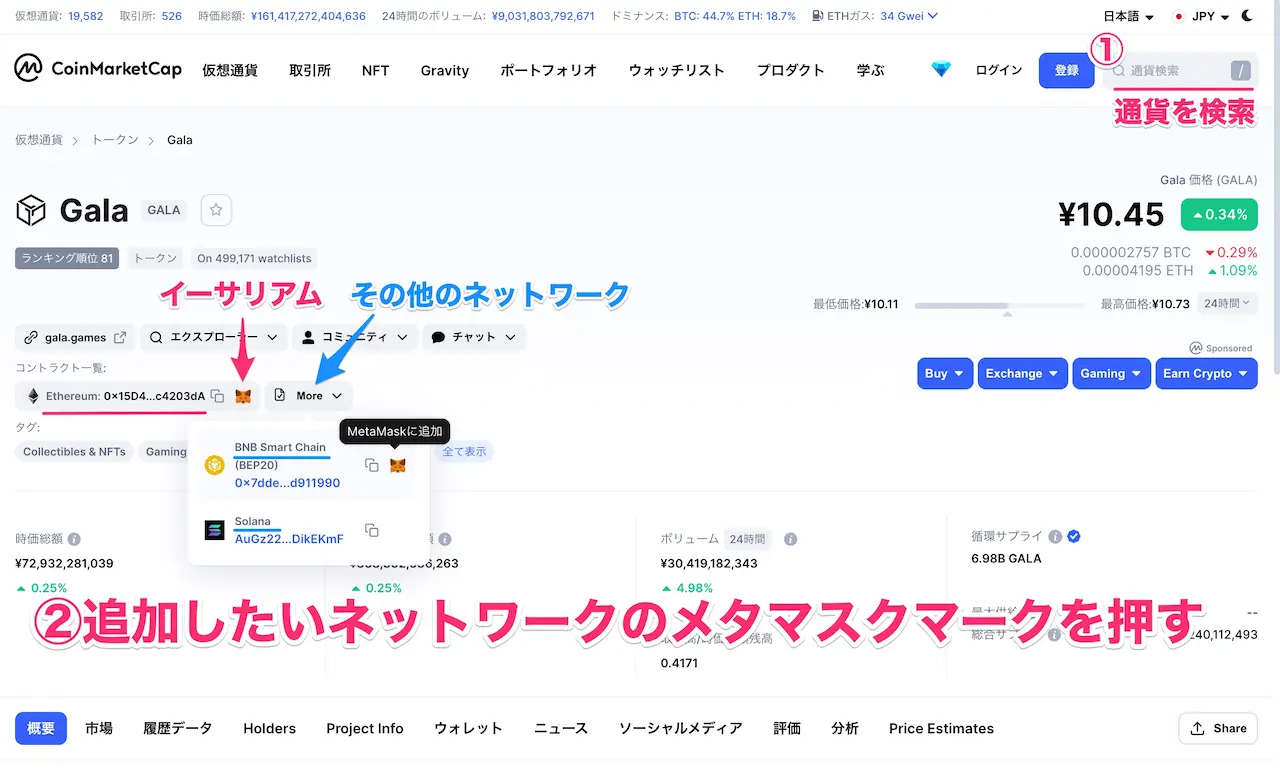Open the プロダクト menu
Image resolution: width=1280 pixels, height=773 pixels.
coord(790,70)
